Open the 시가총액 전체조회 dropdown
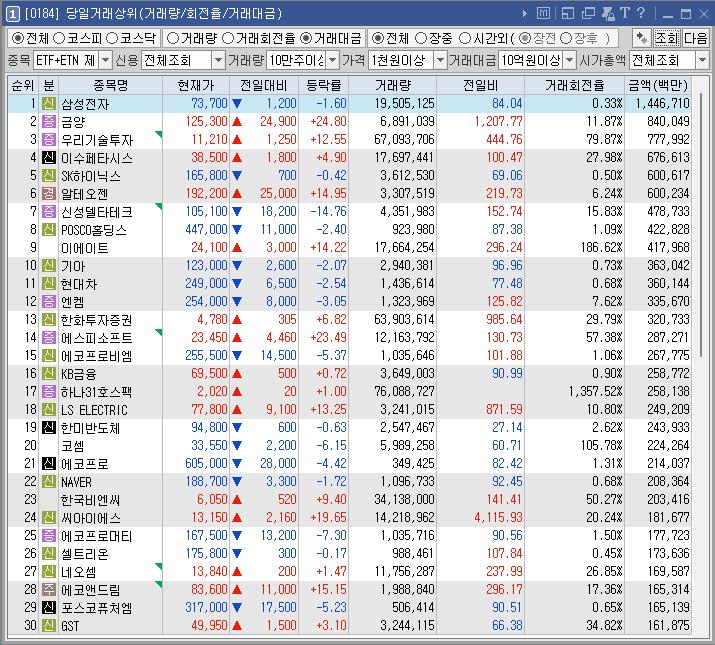The image size is (715, 645). pos(702,60)
